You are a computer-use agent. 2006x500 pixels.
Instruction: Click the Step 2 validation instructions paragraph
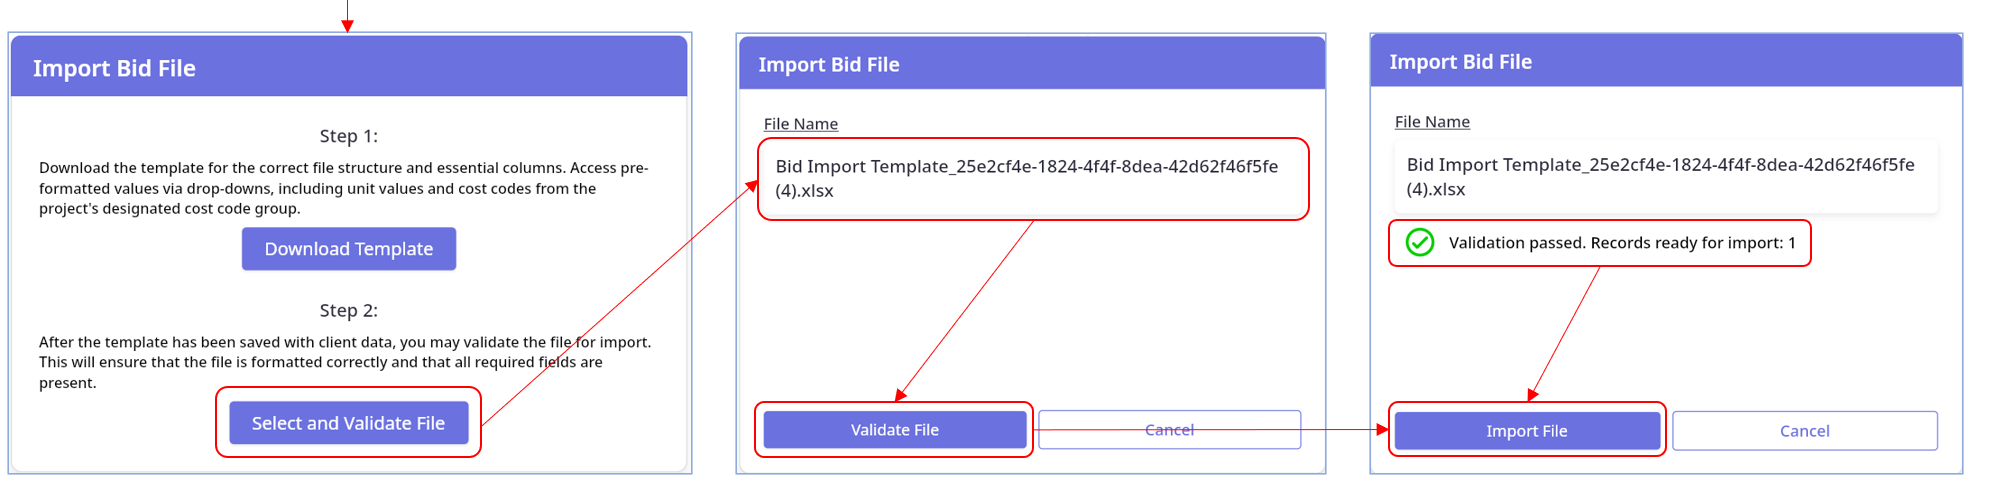345,362
